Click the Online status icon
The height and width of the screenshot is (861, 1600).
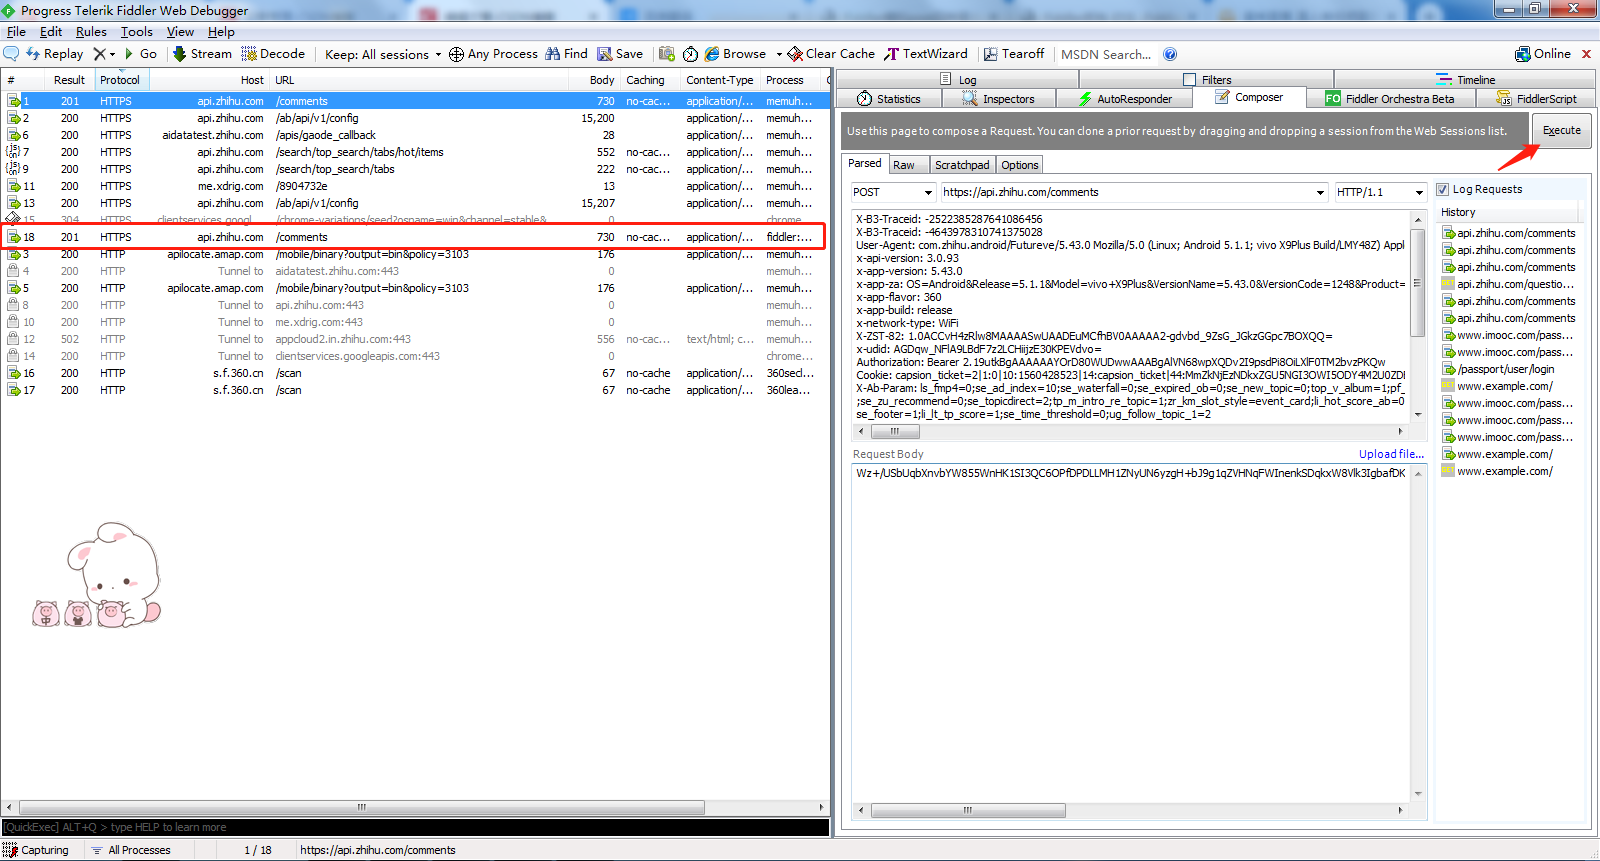(x=1523, y=54)
